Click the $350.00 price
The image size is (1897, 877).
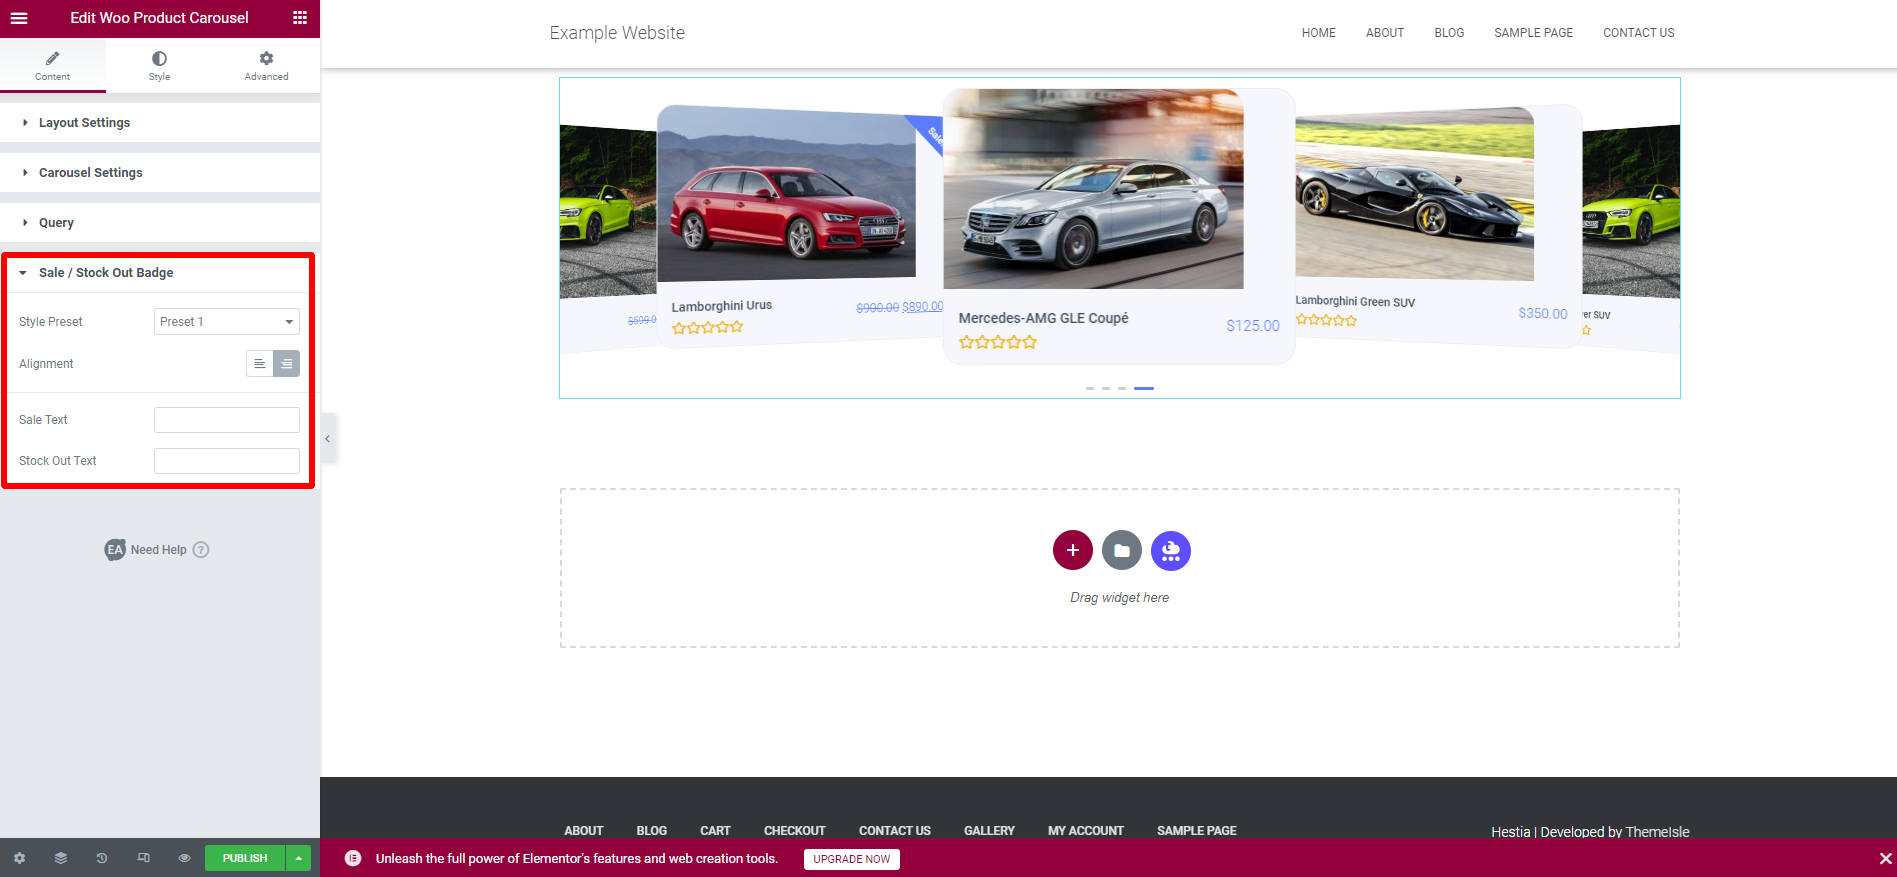1543,314
